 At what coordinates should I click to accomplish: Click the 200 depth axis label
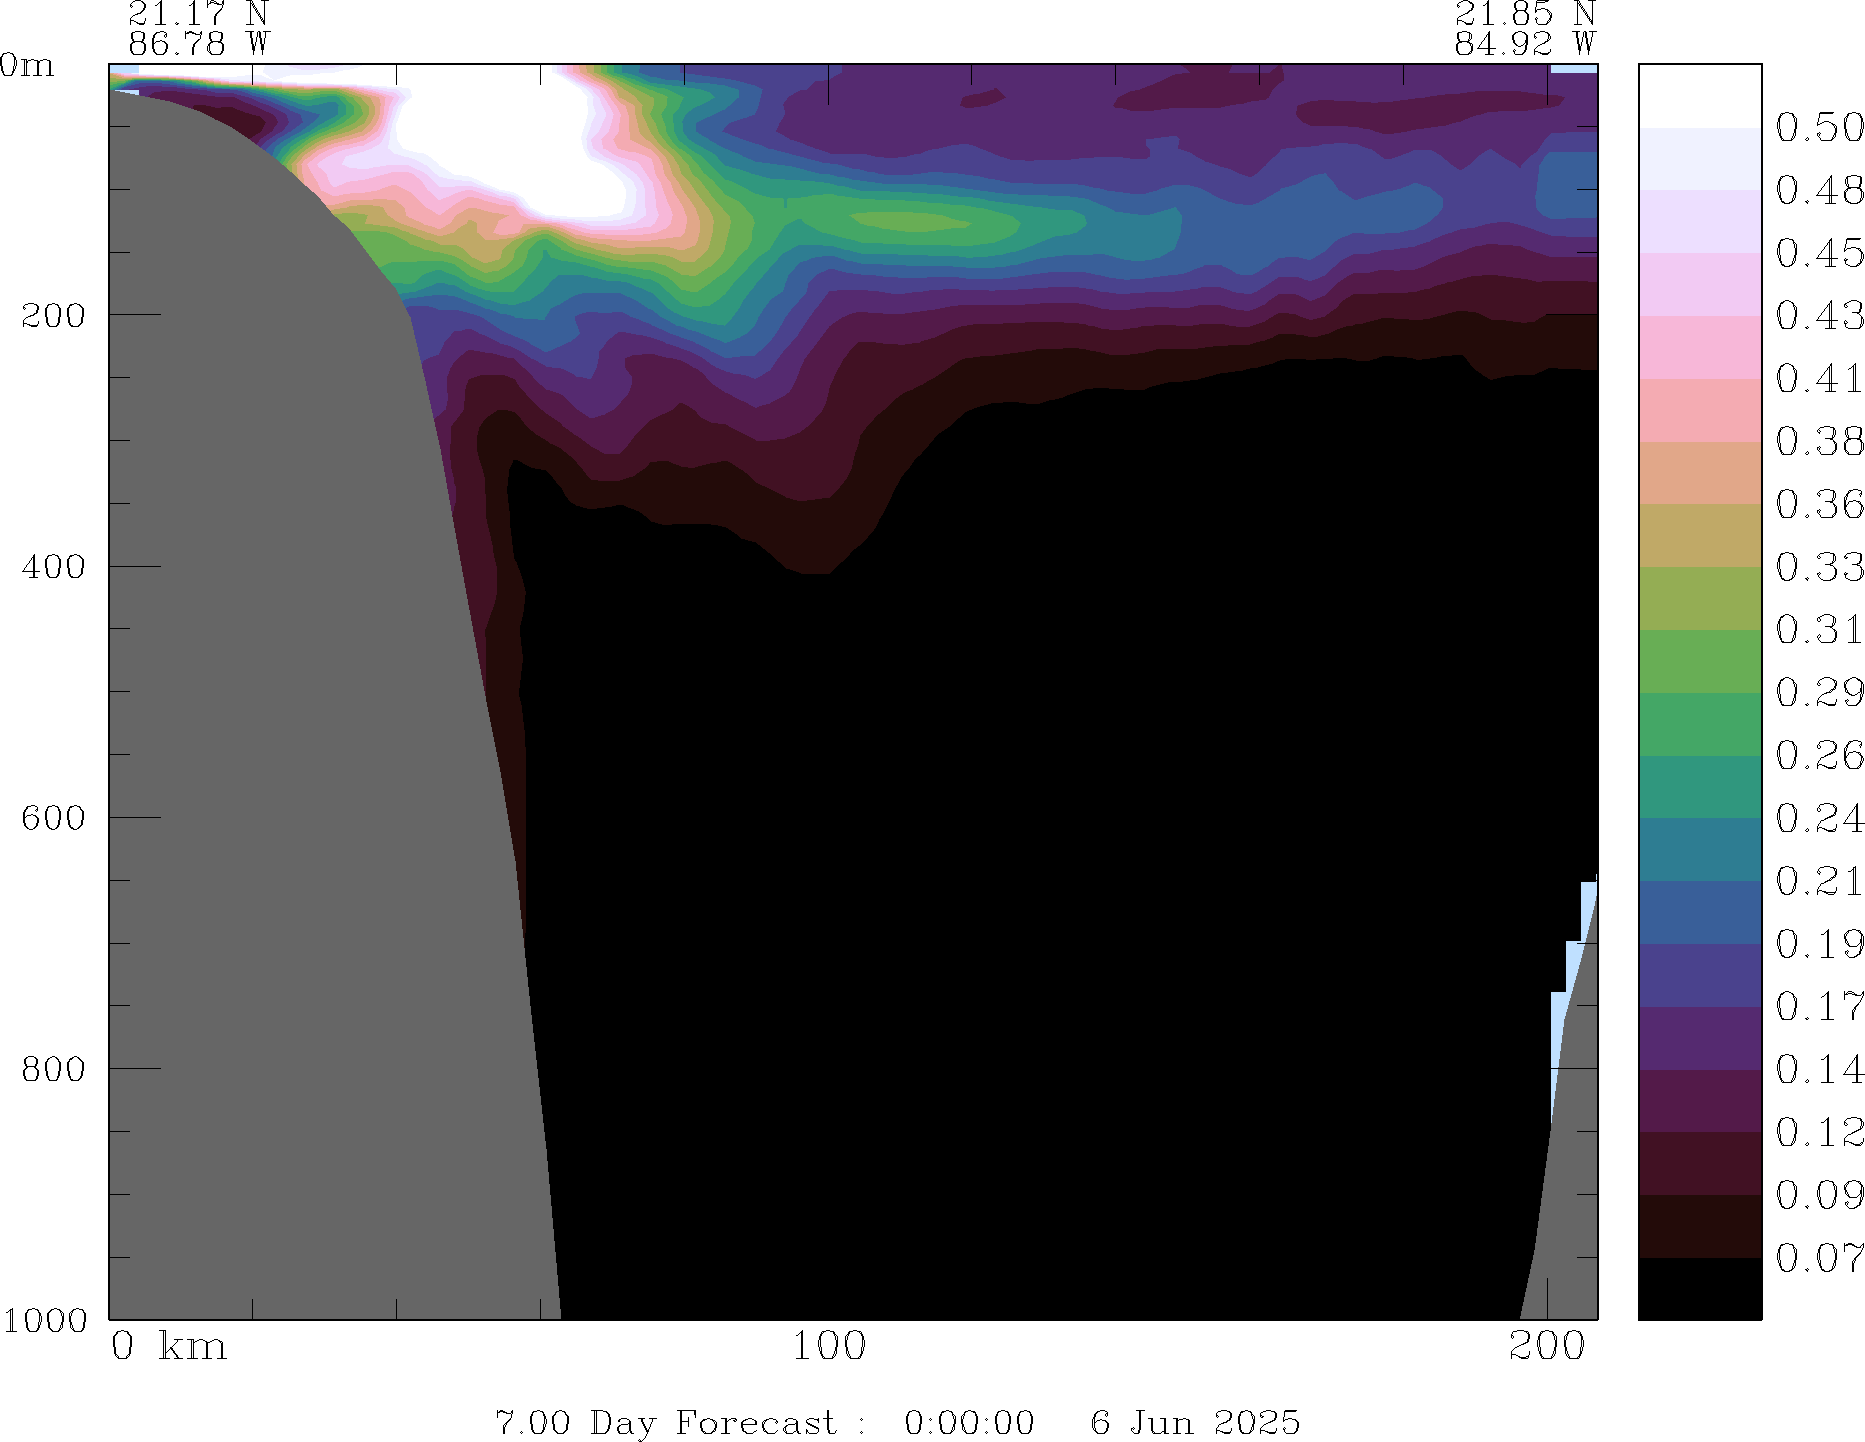click(54, 316)
